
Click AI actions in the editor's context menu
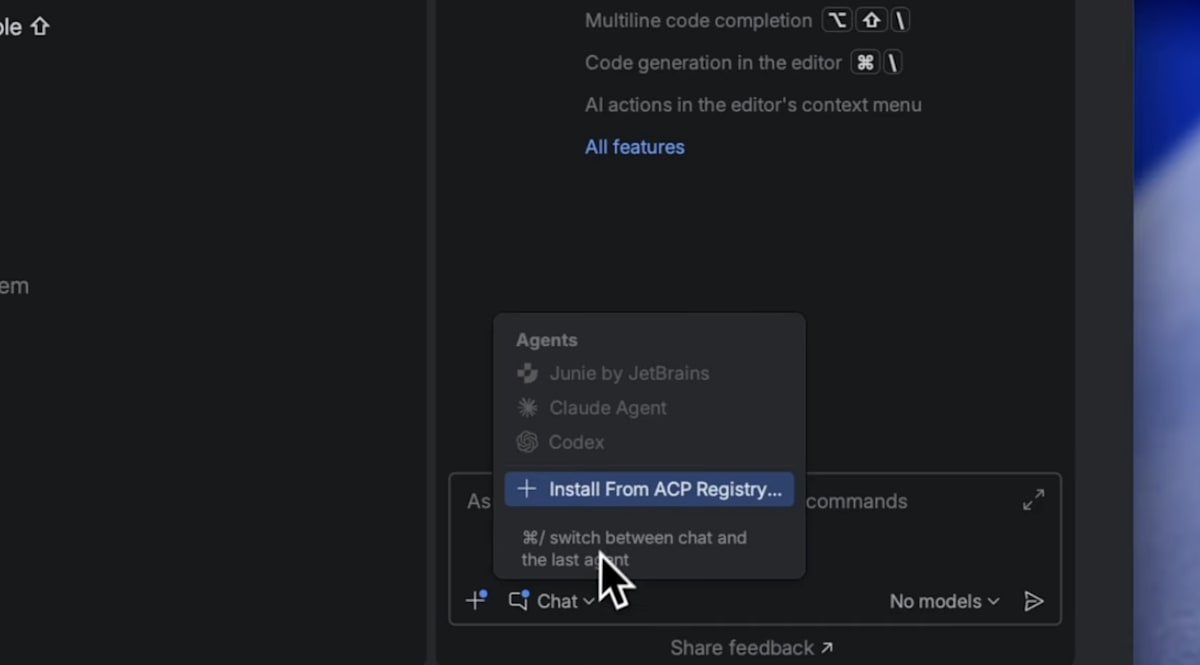click(x=753, y=104)
